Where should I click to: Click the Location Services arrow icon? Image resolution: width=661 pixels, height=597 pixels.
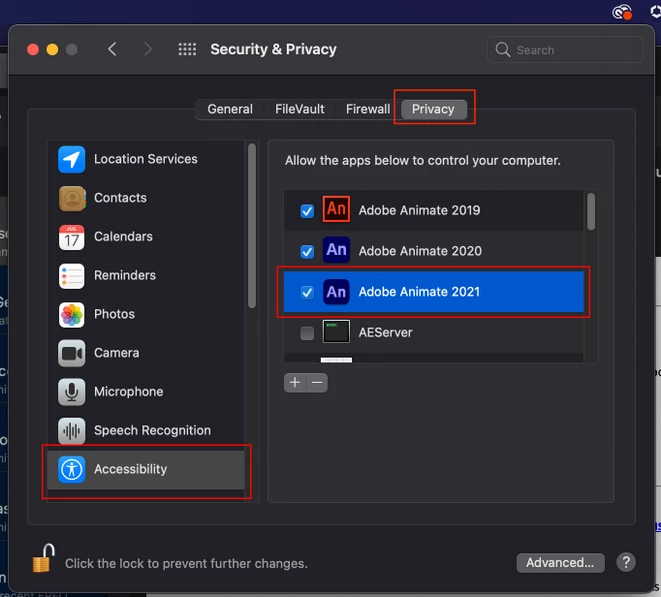click(x=72, y=159)
